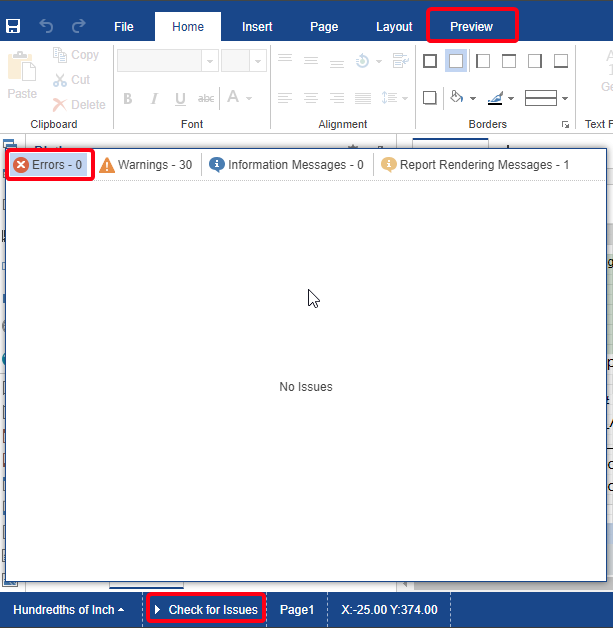This screenshot has width=613, height=628.
Task: Show the Errors - 0 list
Action: [49, 164]
